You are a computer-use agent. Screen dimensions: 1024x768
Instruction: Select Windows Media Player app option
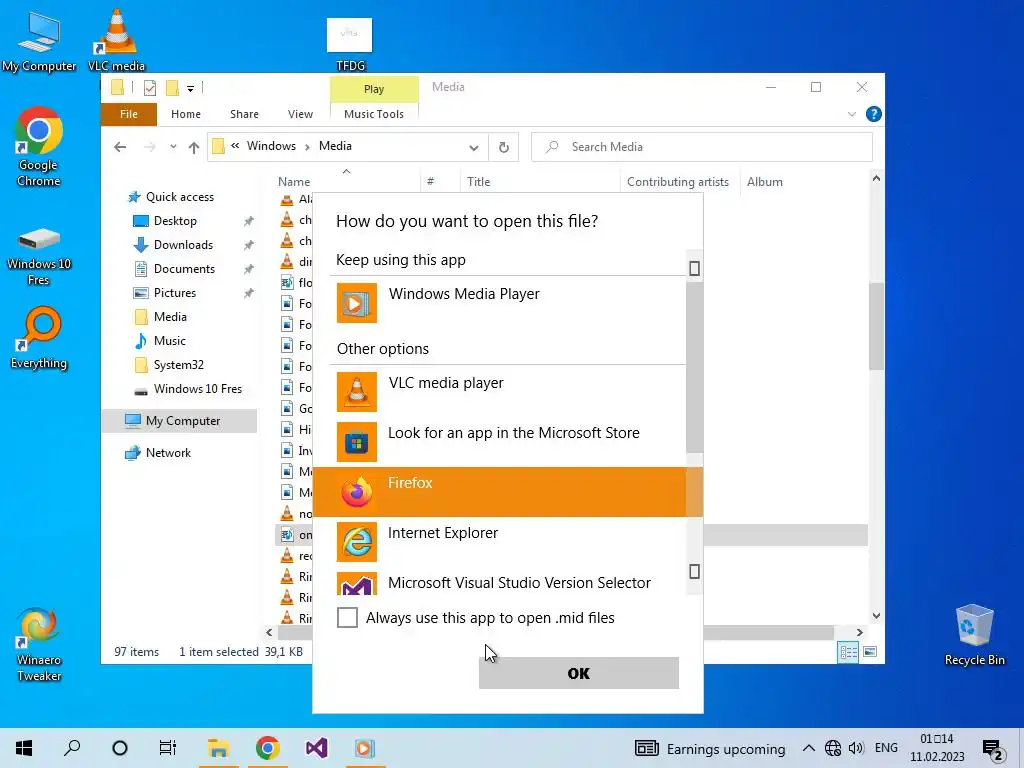500,302
